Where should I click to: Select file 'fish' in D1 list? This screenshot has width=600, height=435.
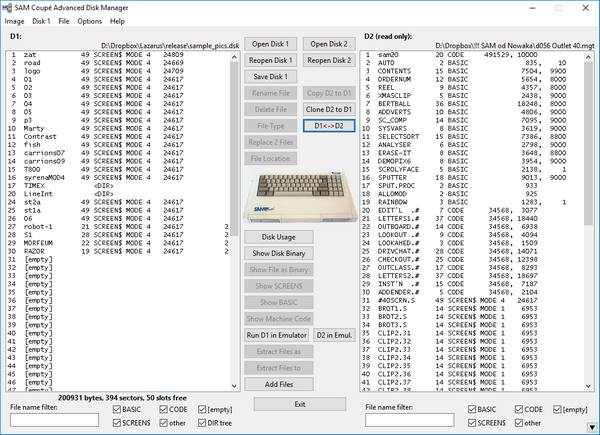click(118, 145)
